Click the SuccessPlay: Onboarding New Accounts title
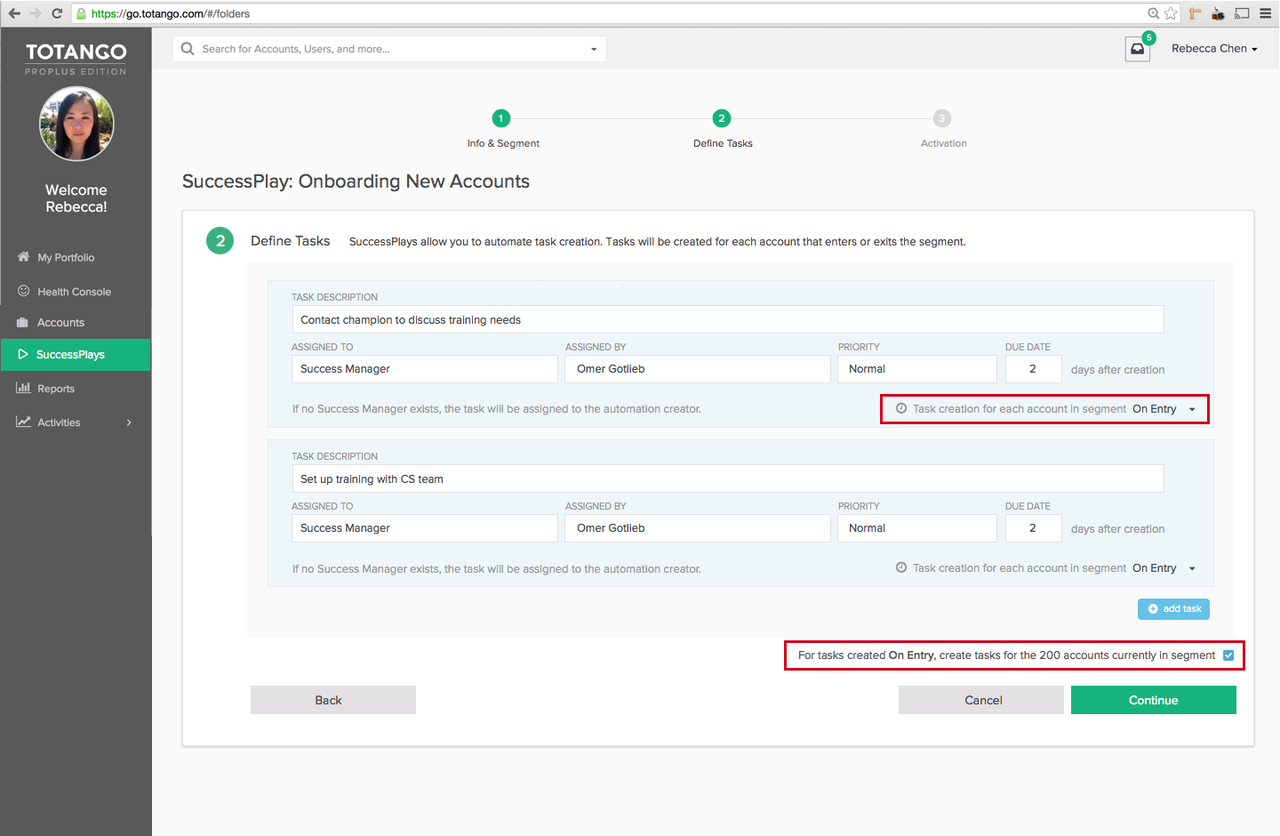 (x=356, y=181)
